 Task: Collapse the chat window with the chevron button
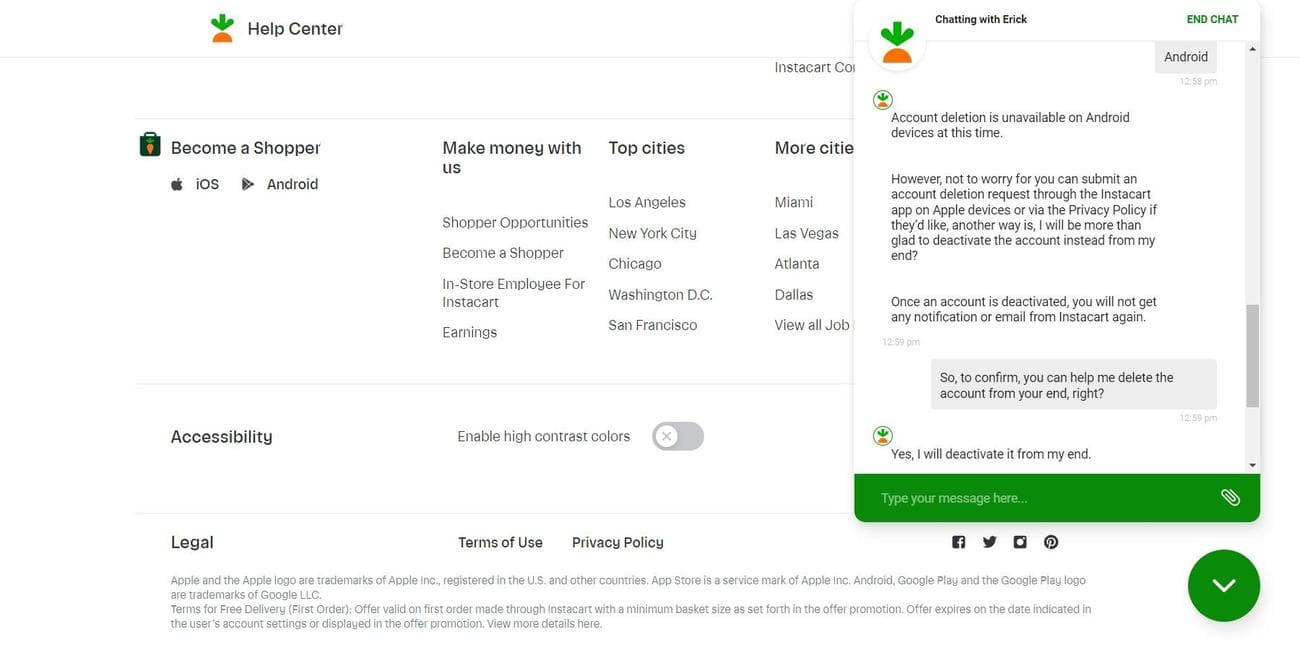(1224, 585)
